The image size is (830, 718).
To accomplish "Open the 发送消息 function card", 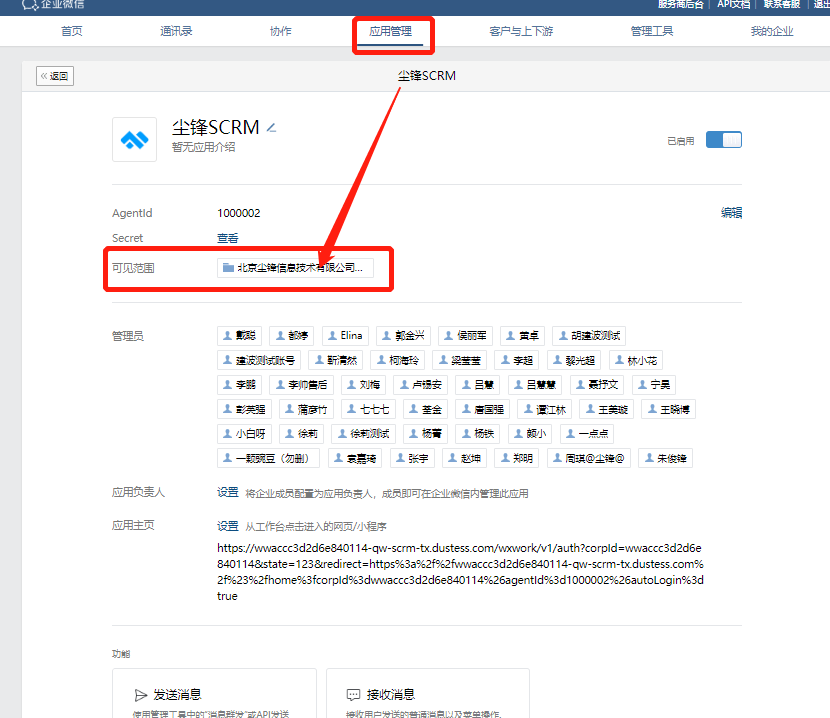I will [214, 694].
